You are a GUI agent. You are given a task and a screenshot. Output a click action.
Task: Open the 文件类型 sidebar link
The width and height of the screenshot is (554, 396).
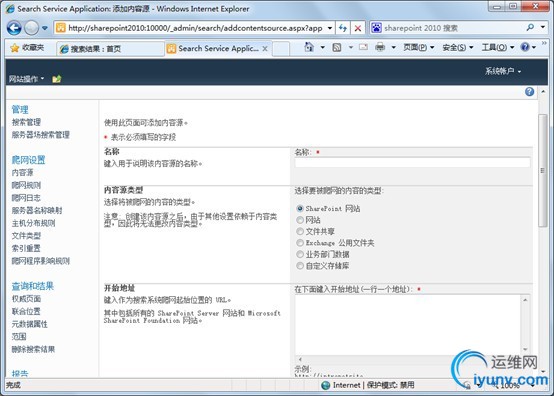click(26, 236)
